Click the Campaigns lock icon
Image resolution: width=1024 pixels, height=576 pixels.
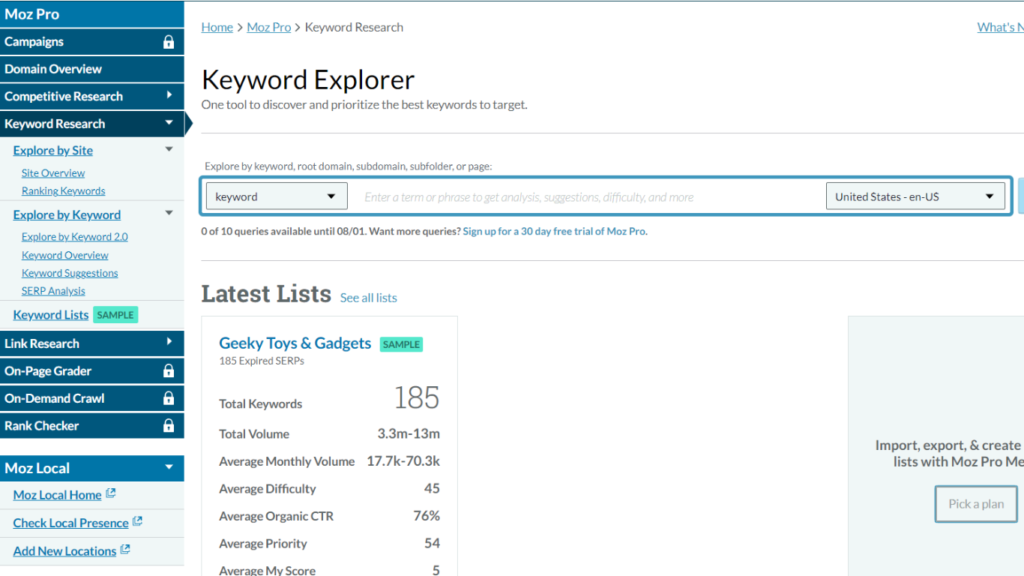(x=168, y=42)
